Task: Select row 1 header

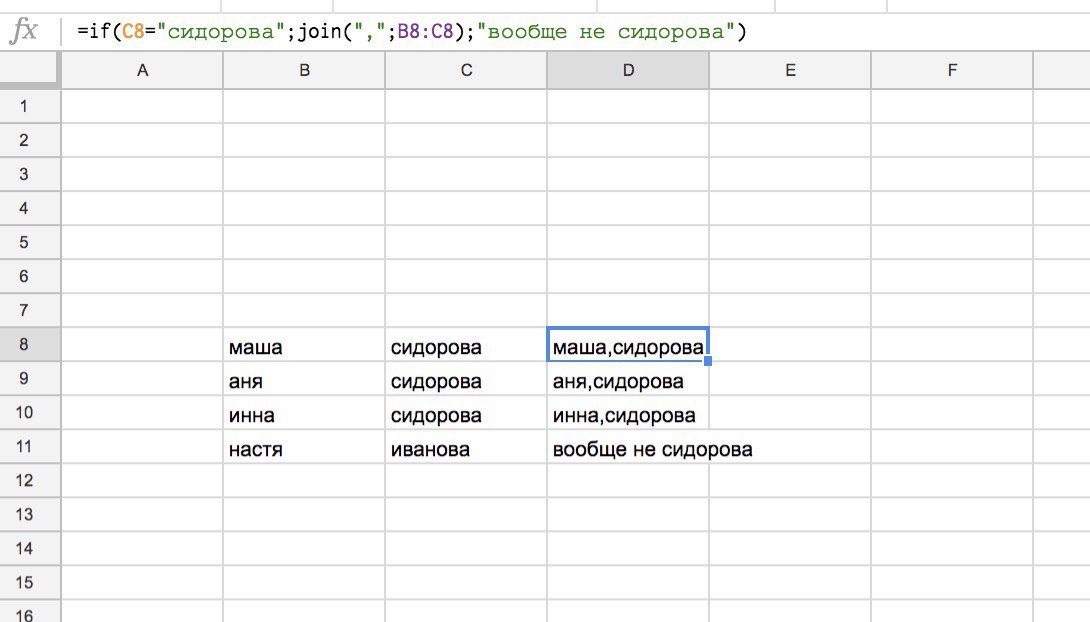Action: 30,107
